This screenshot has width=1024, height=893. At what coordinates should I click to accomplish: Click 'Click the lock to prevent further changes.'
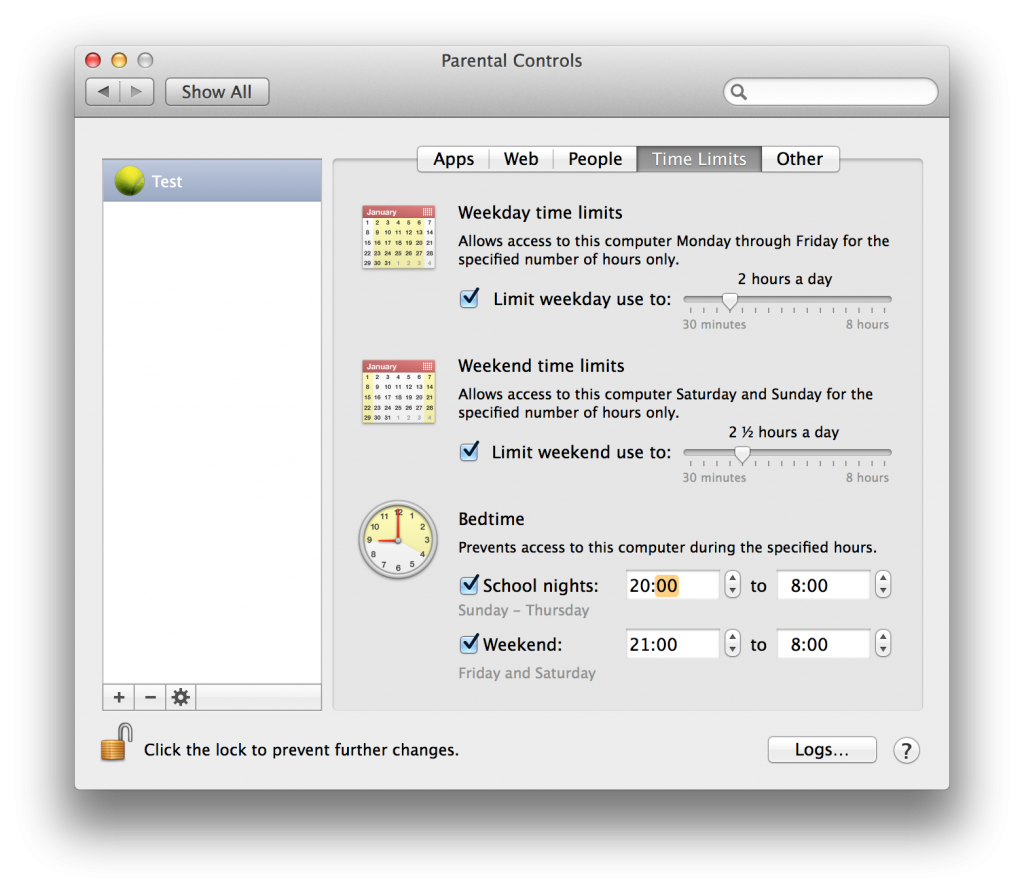[x=301, y=750]
